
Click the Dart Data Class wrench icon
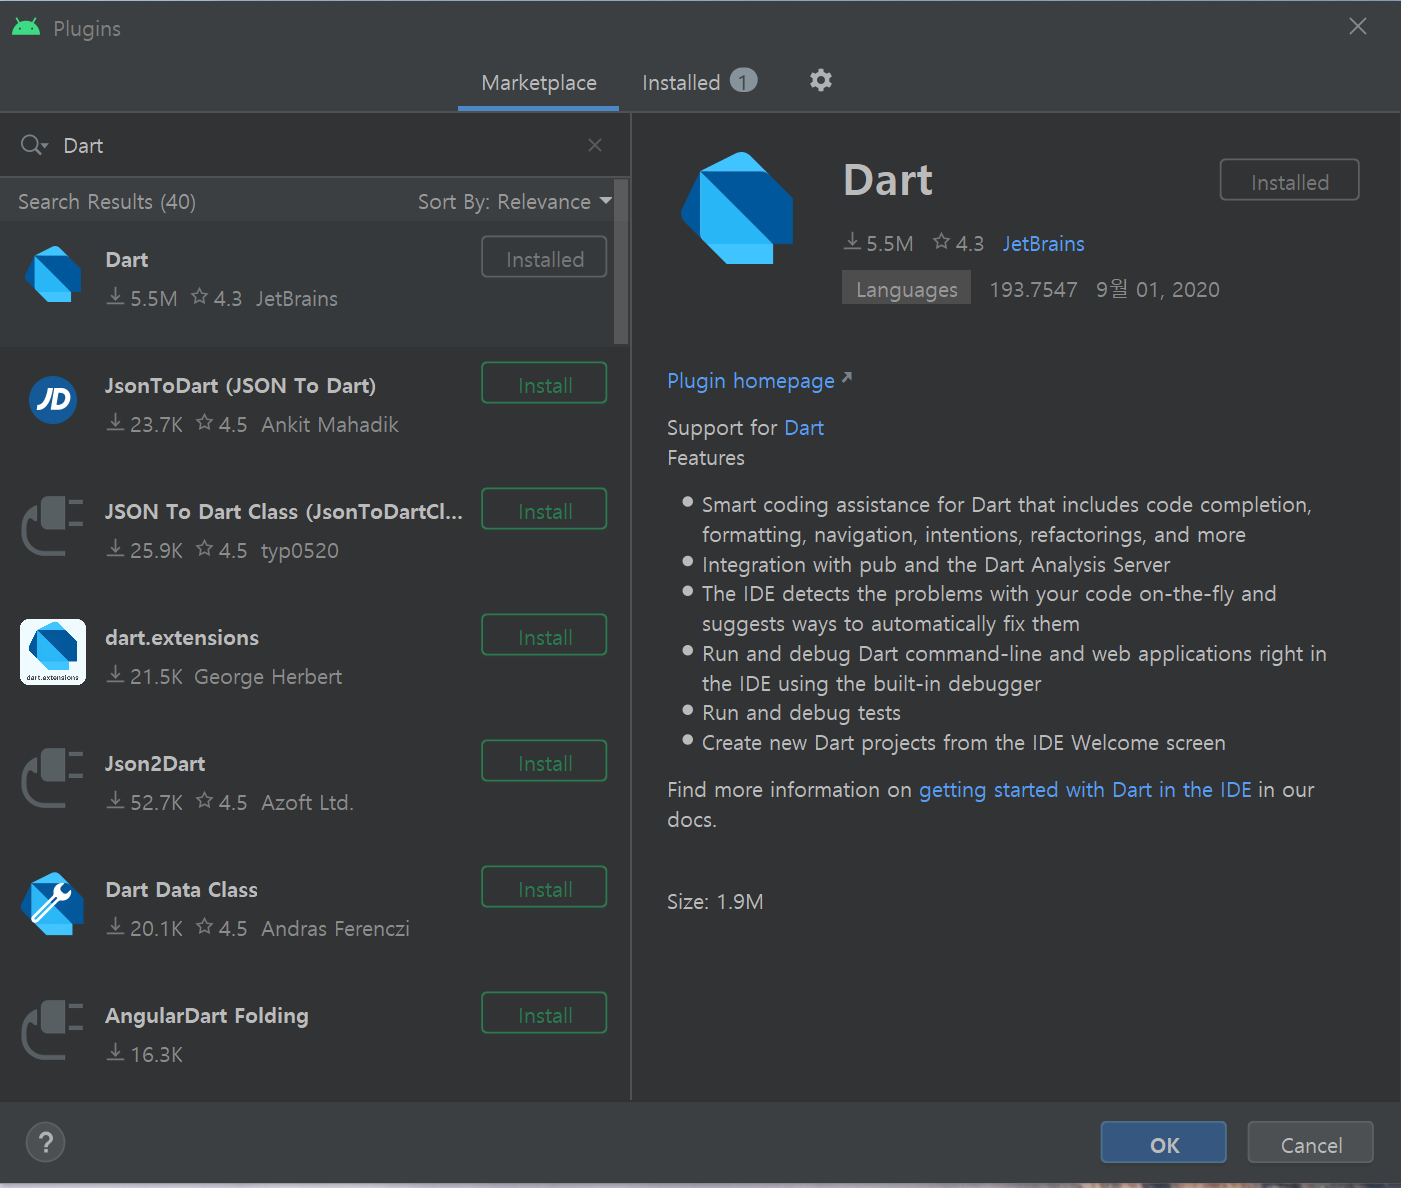52,904
